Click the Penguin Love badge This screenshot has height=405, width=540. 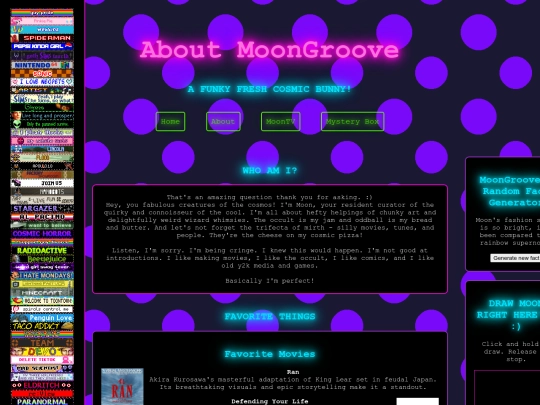(42, 318)
